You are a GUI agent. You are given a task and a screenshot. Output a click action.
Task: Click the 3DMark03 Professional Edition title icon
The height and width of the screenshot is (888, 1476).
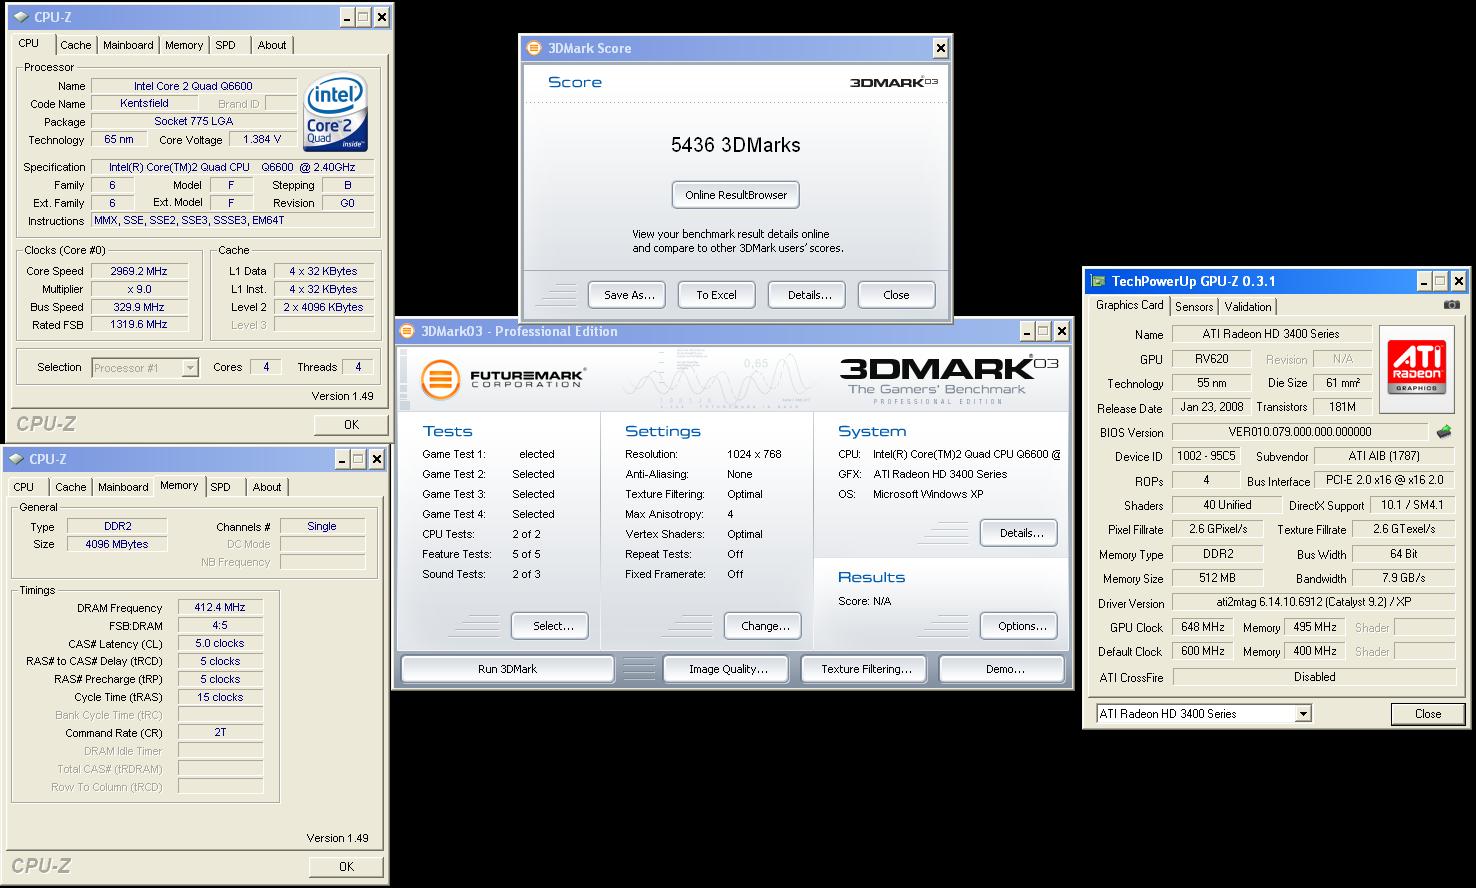[408, 331]
